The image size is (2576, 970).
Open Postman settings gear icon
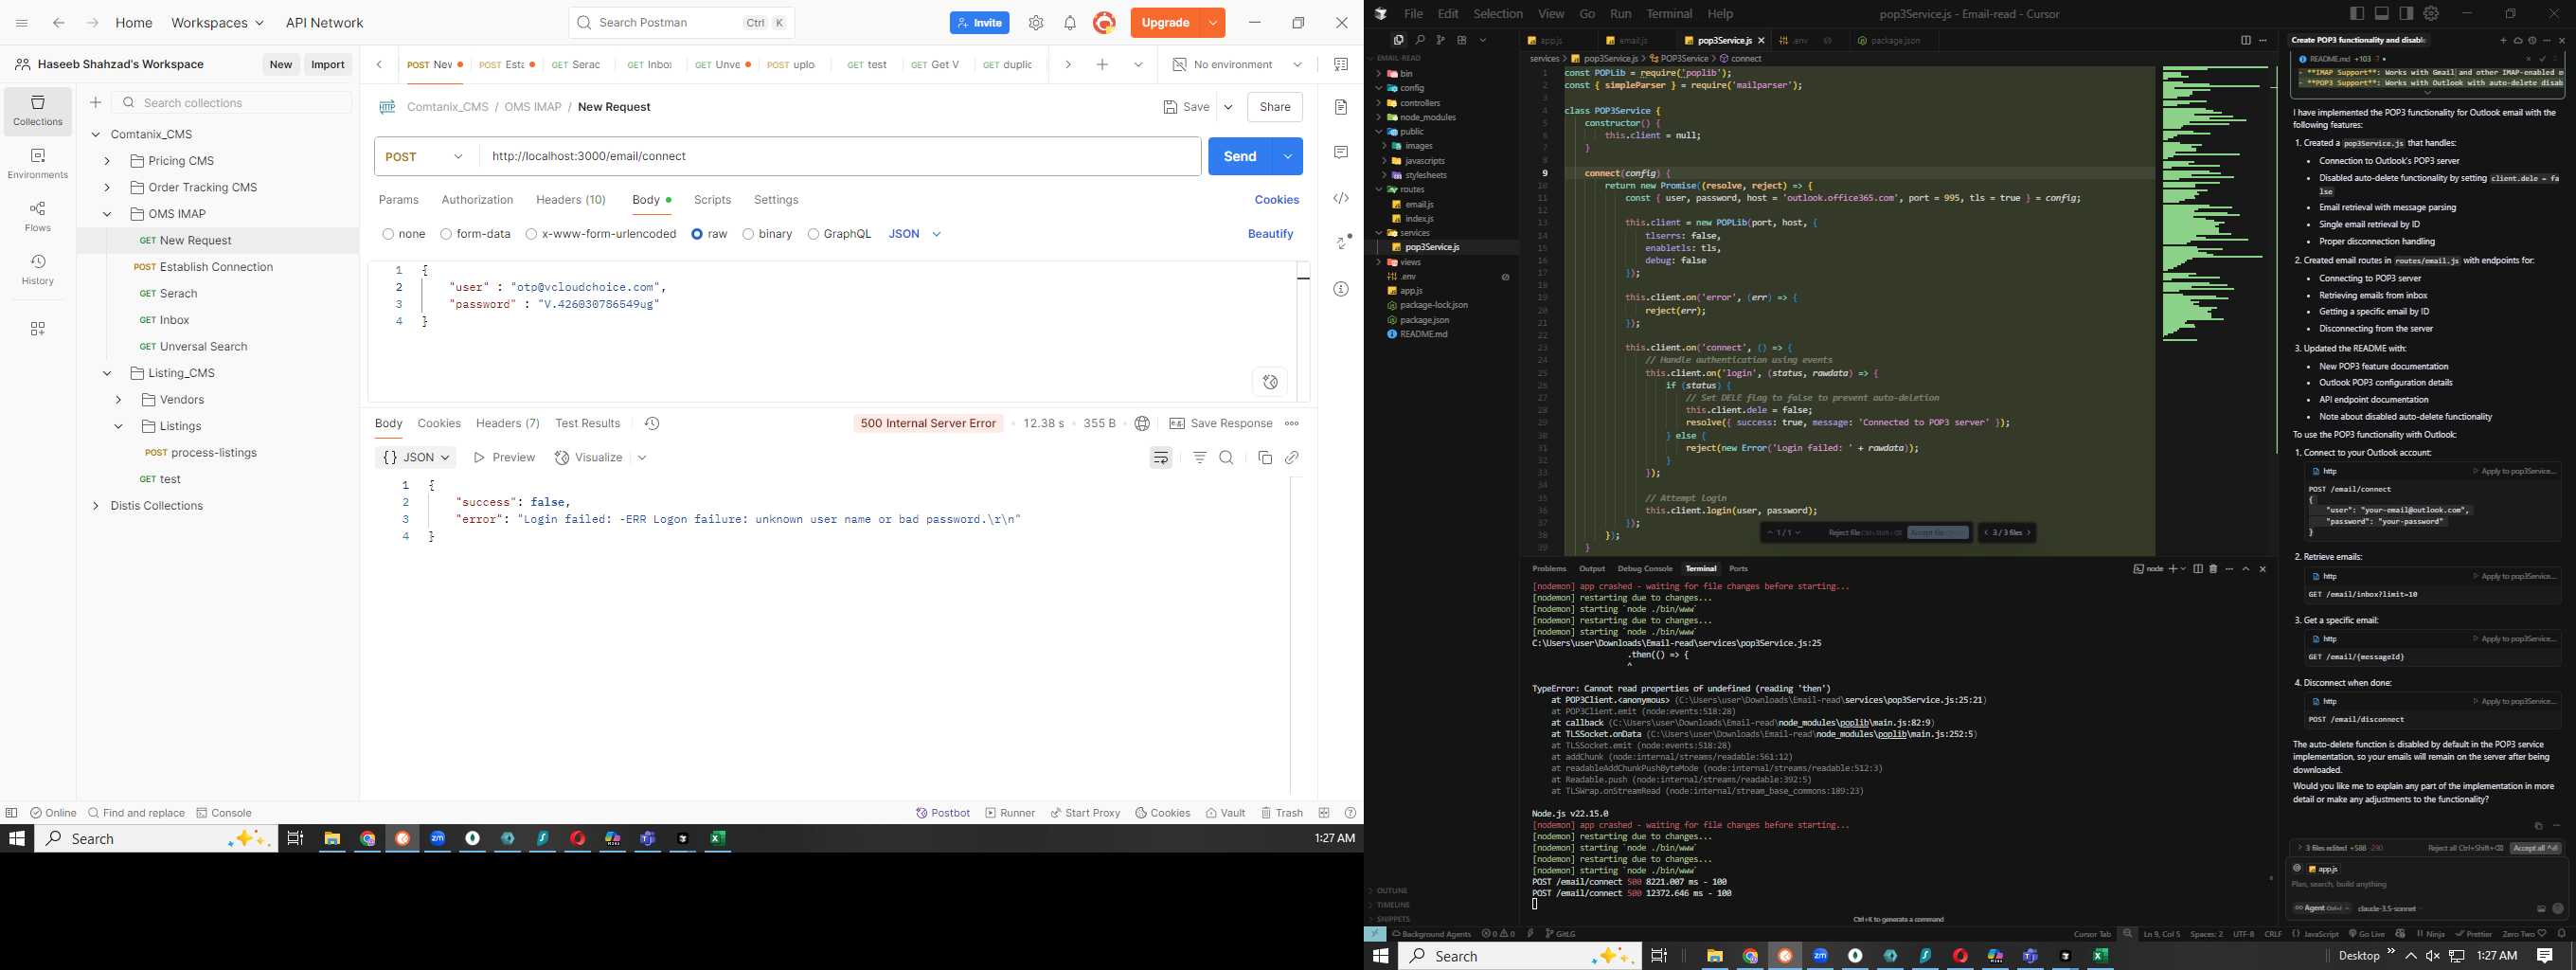(x=1036, y=23)
